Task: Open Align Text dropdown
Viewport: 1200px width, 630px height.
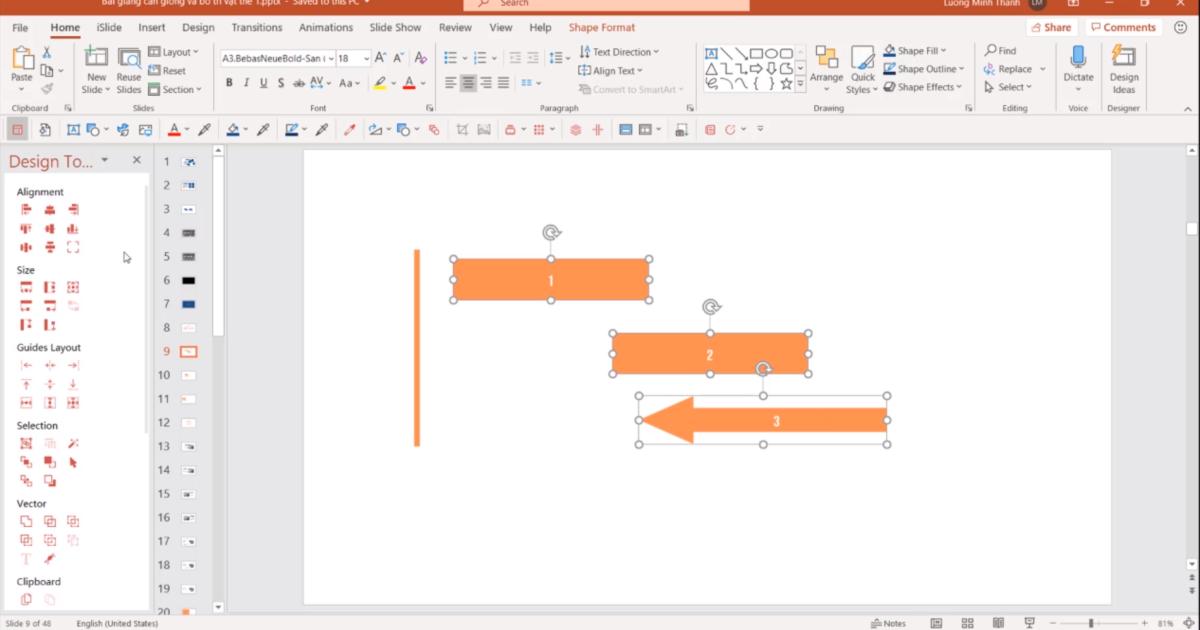Action: click(x=611, y=71)
